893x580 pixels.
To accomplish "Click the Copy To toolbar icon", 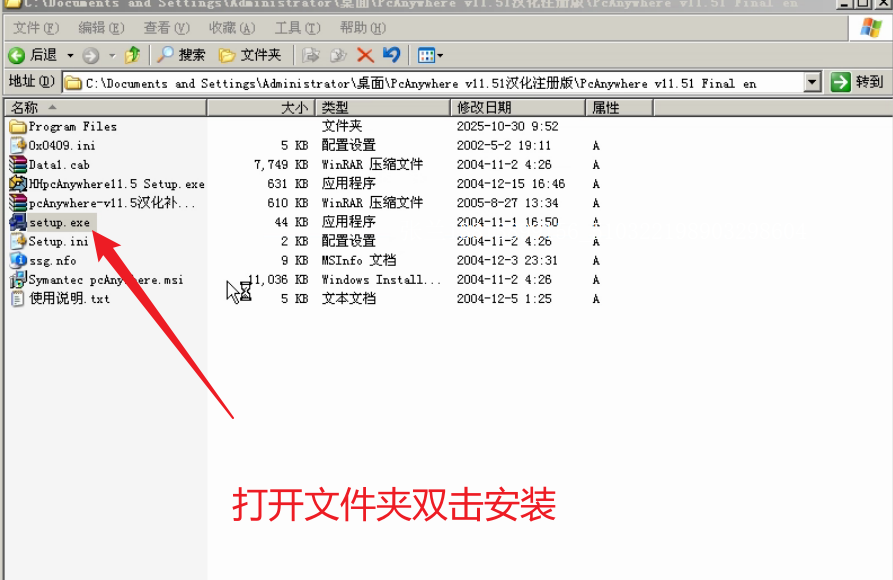I will tap(338, 55).
